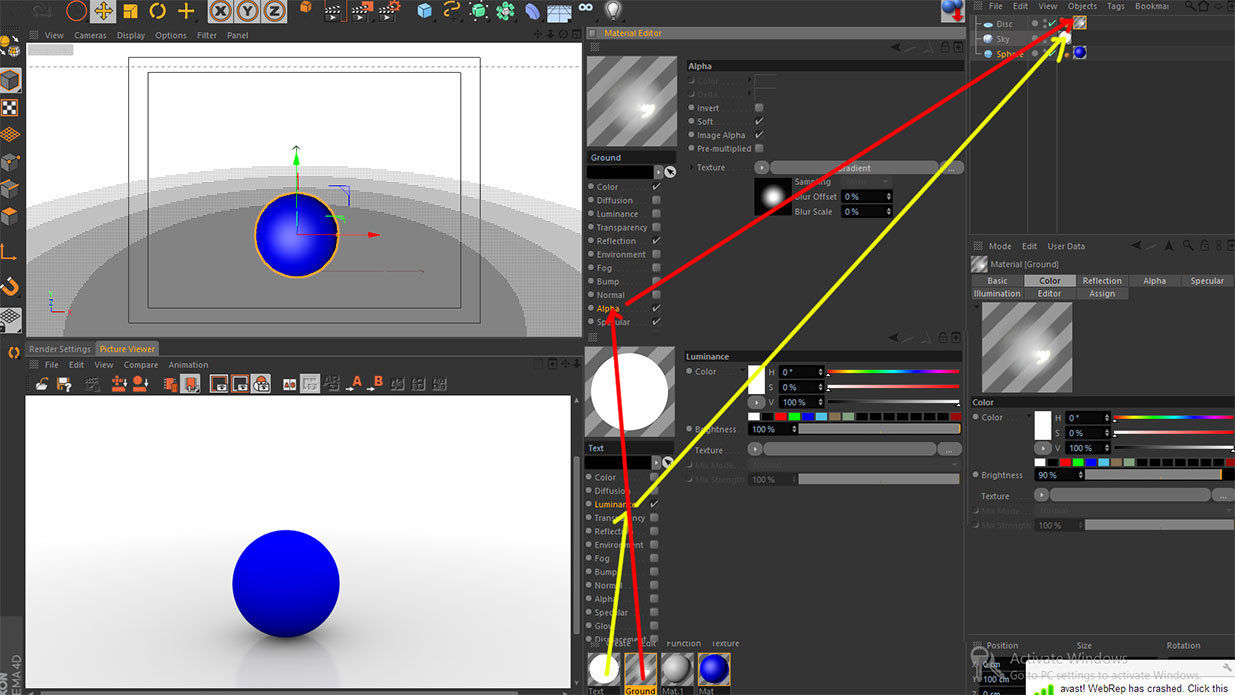Select the Sphere object in Object Manager
This screenshot has height=695, width=1235.
click(x=1009, y=53)
